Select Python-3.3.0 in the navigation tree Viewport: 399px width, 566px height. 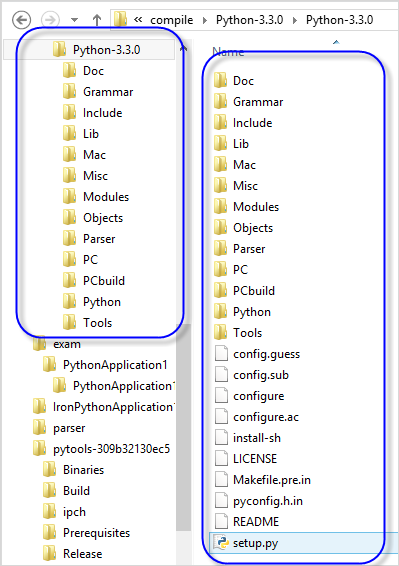pyautogui.click(x=107, y=49)
